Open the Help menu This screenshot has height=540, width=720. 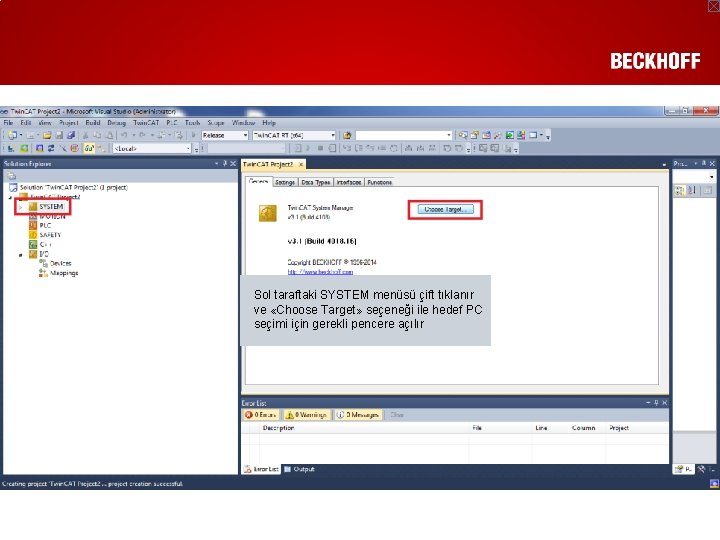(x=269, y=123)
